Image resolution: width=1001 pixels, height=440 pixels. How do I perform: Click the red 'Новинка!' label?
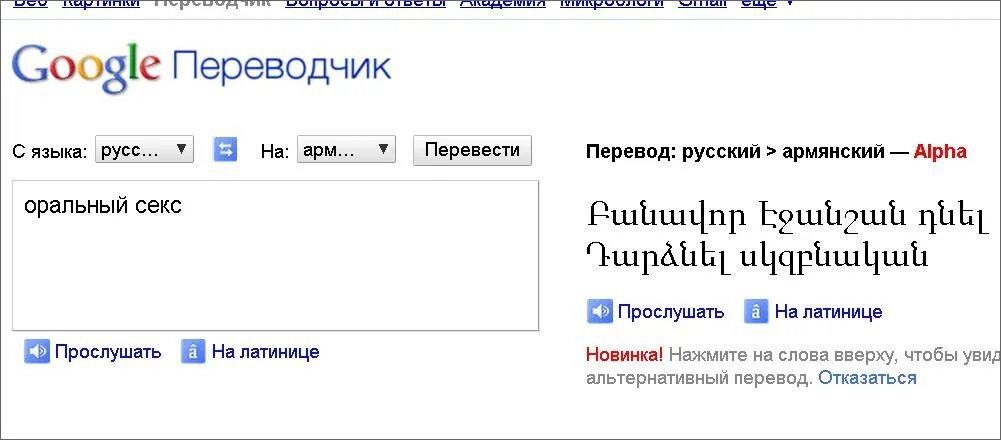tap(624, 354)
